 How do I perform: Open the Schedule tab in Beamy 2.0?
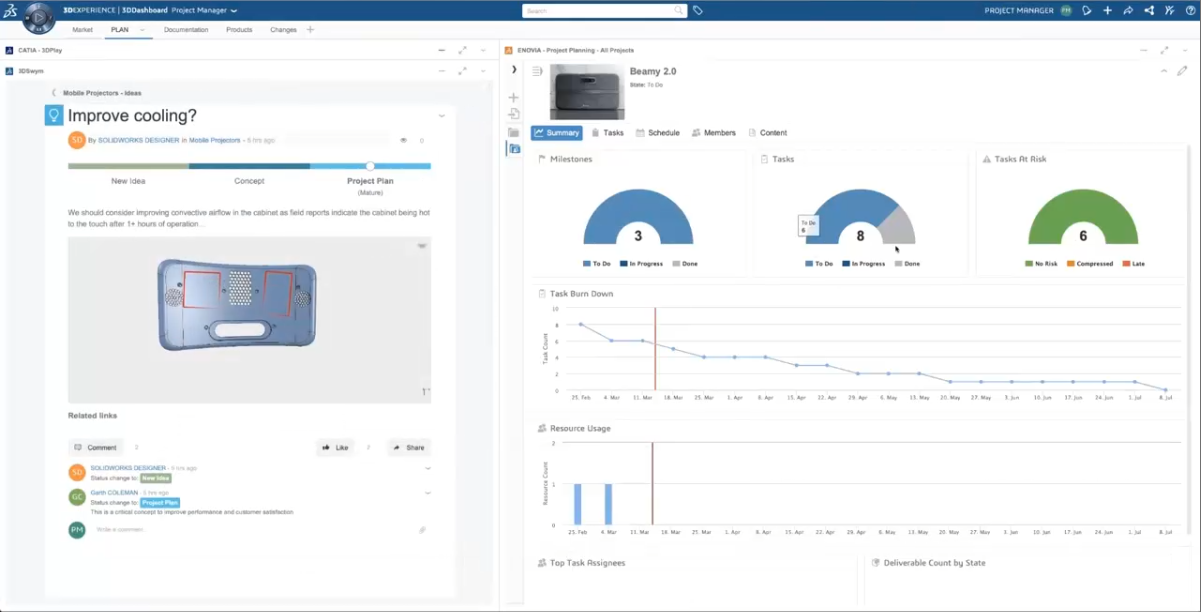(658, 133)
